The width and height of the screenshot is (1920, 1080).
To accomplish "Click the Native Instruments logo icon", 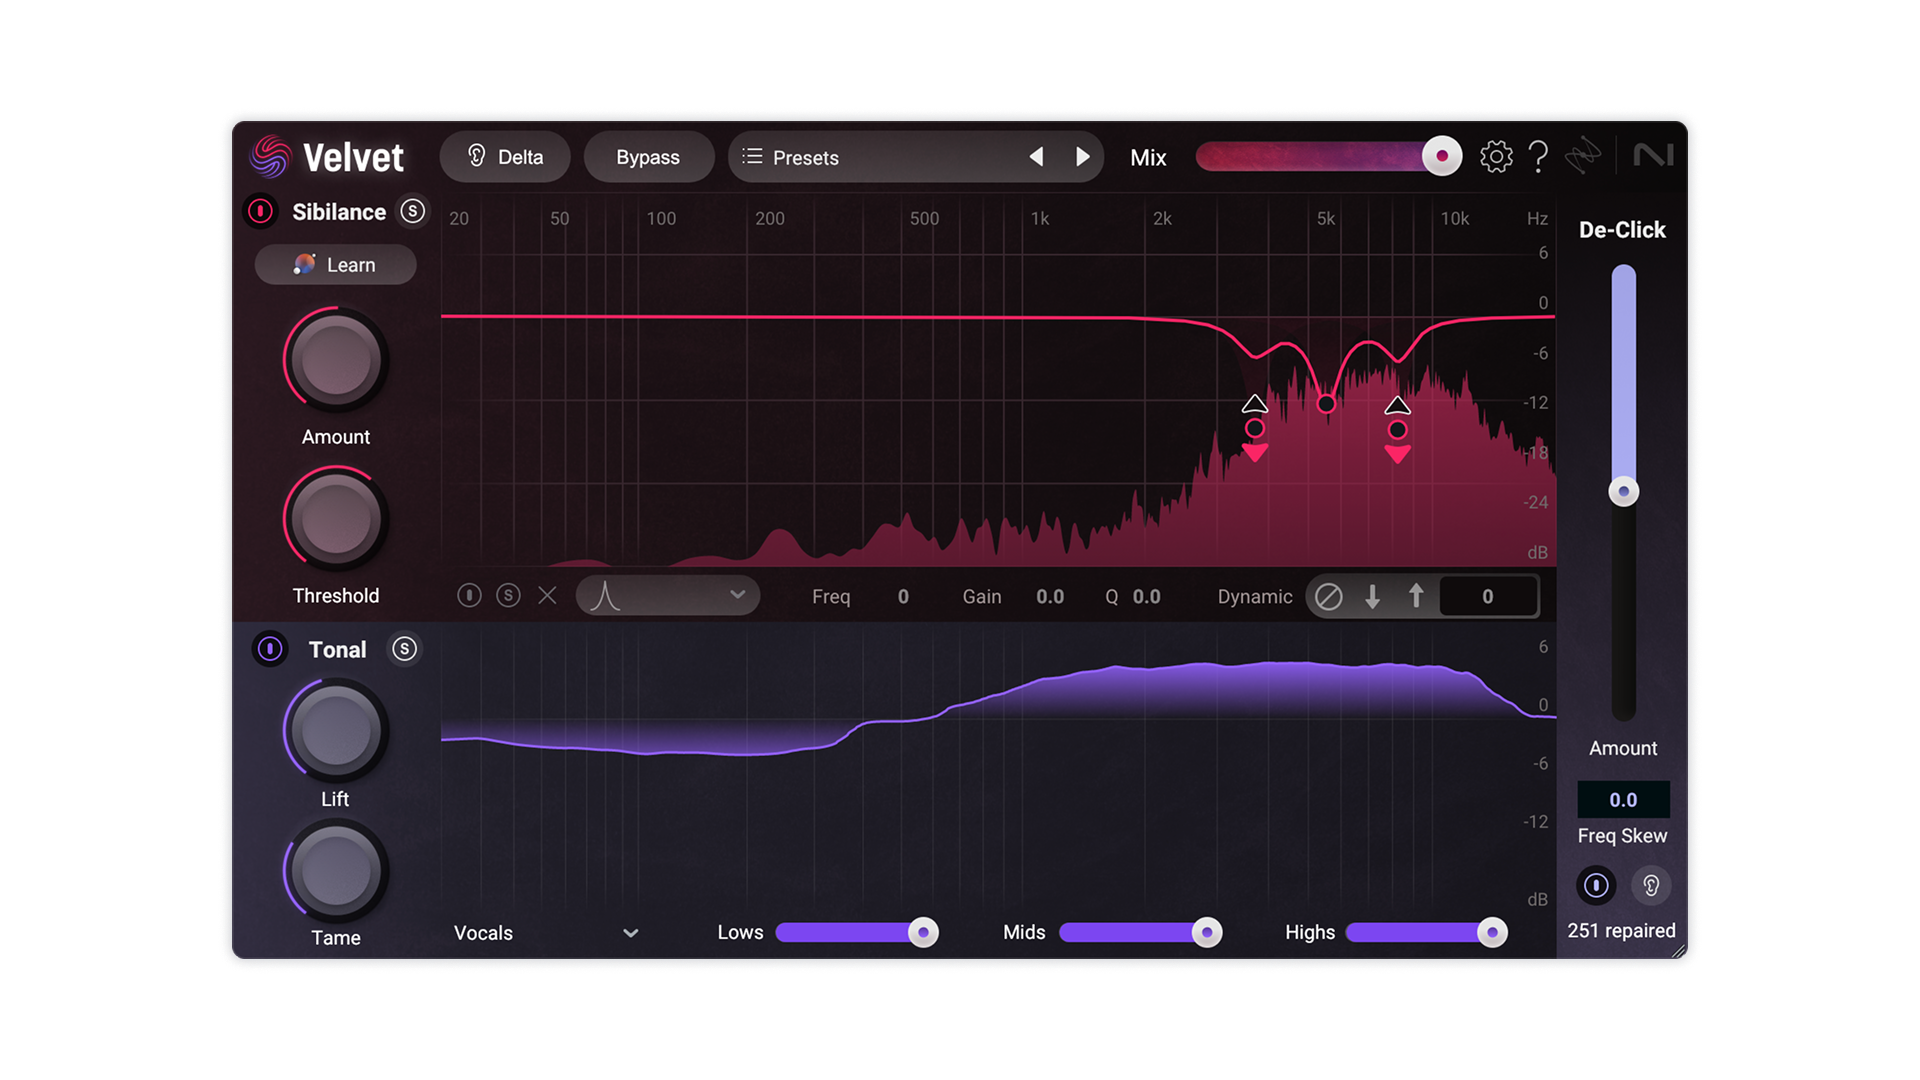I will (x=1653, y=155).
